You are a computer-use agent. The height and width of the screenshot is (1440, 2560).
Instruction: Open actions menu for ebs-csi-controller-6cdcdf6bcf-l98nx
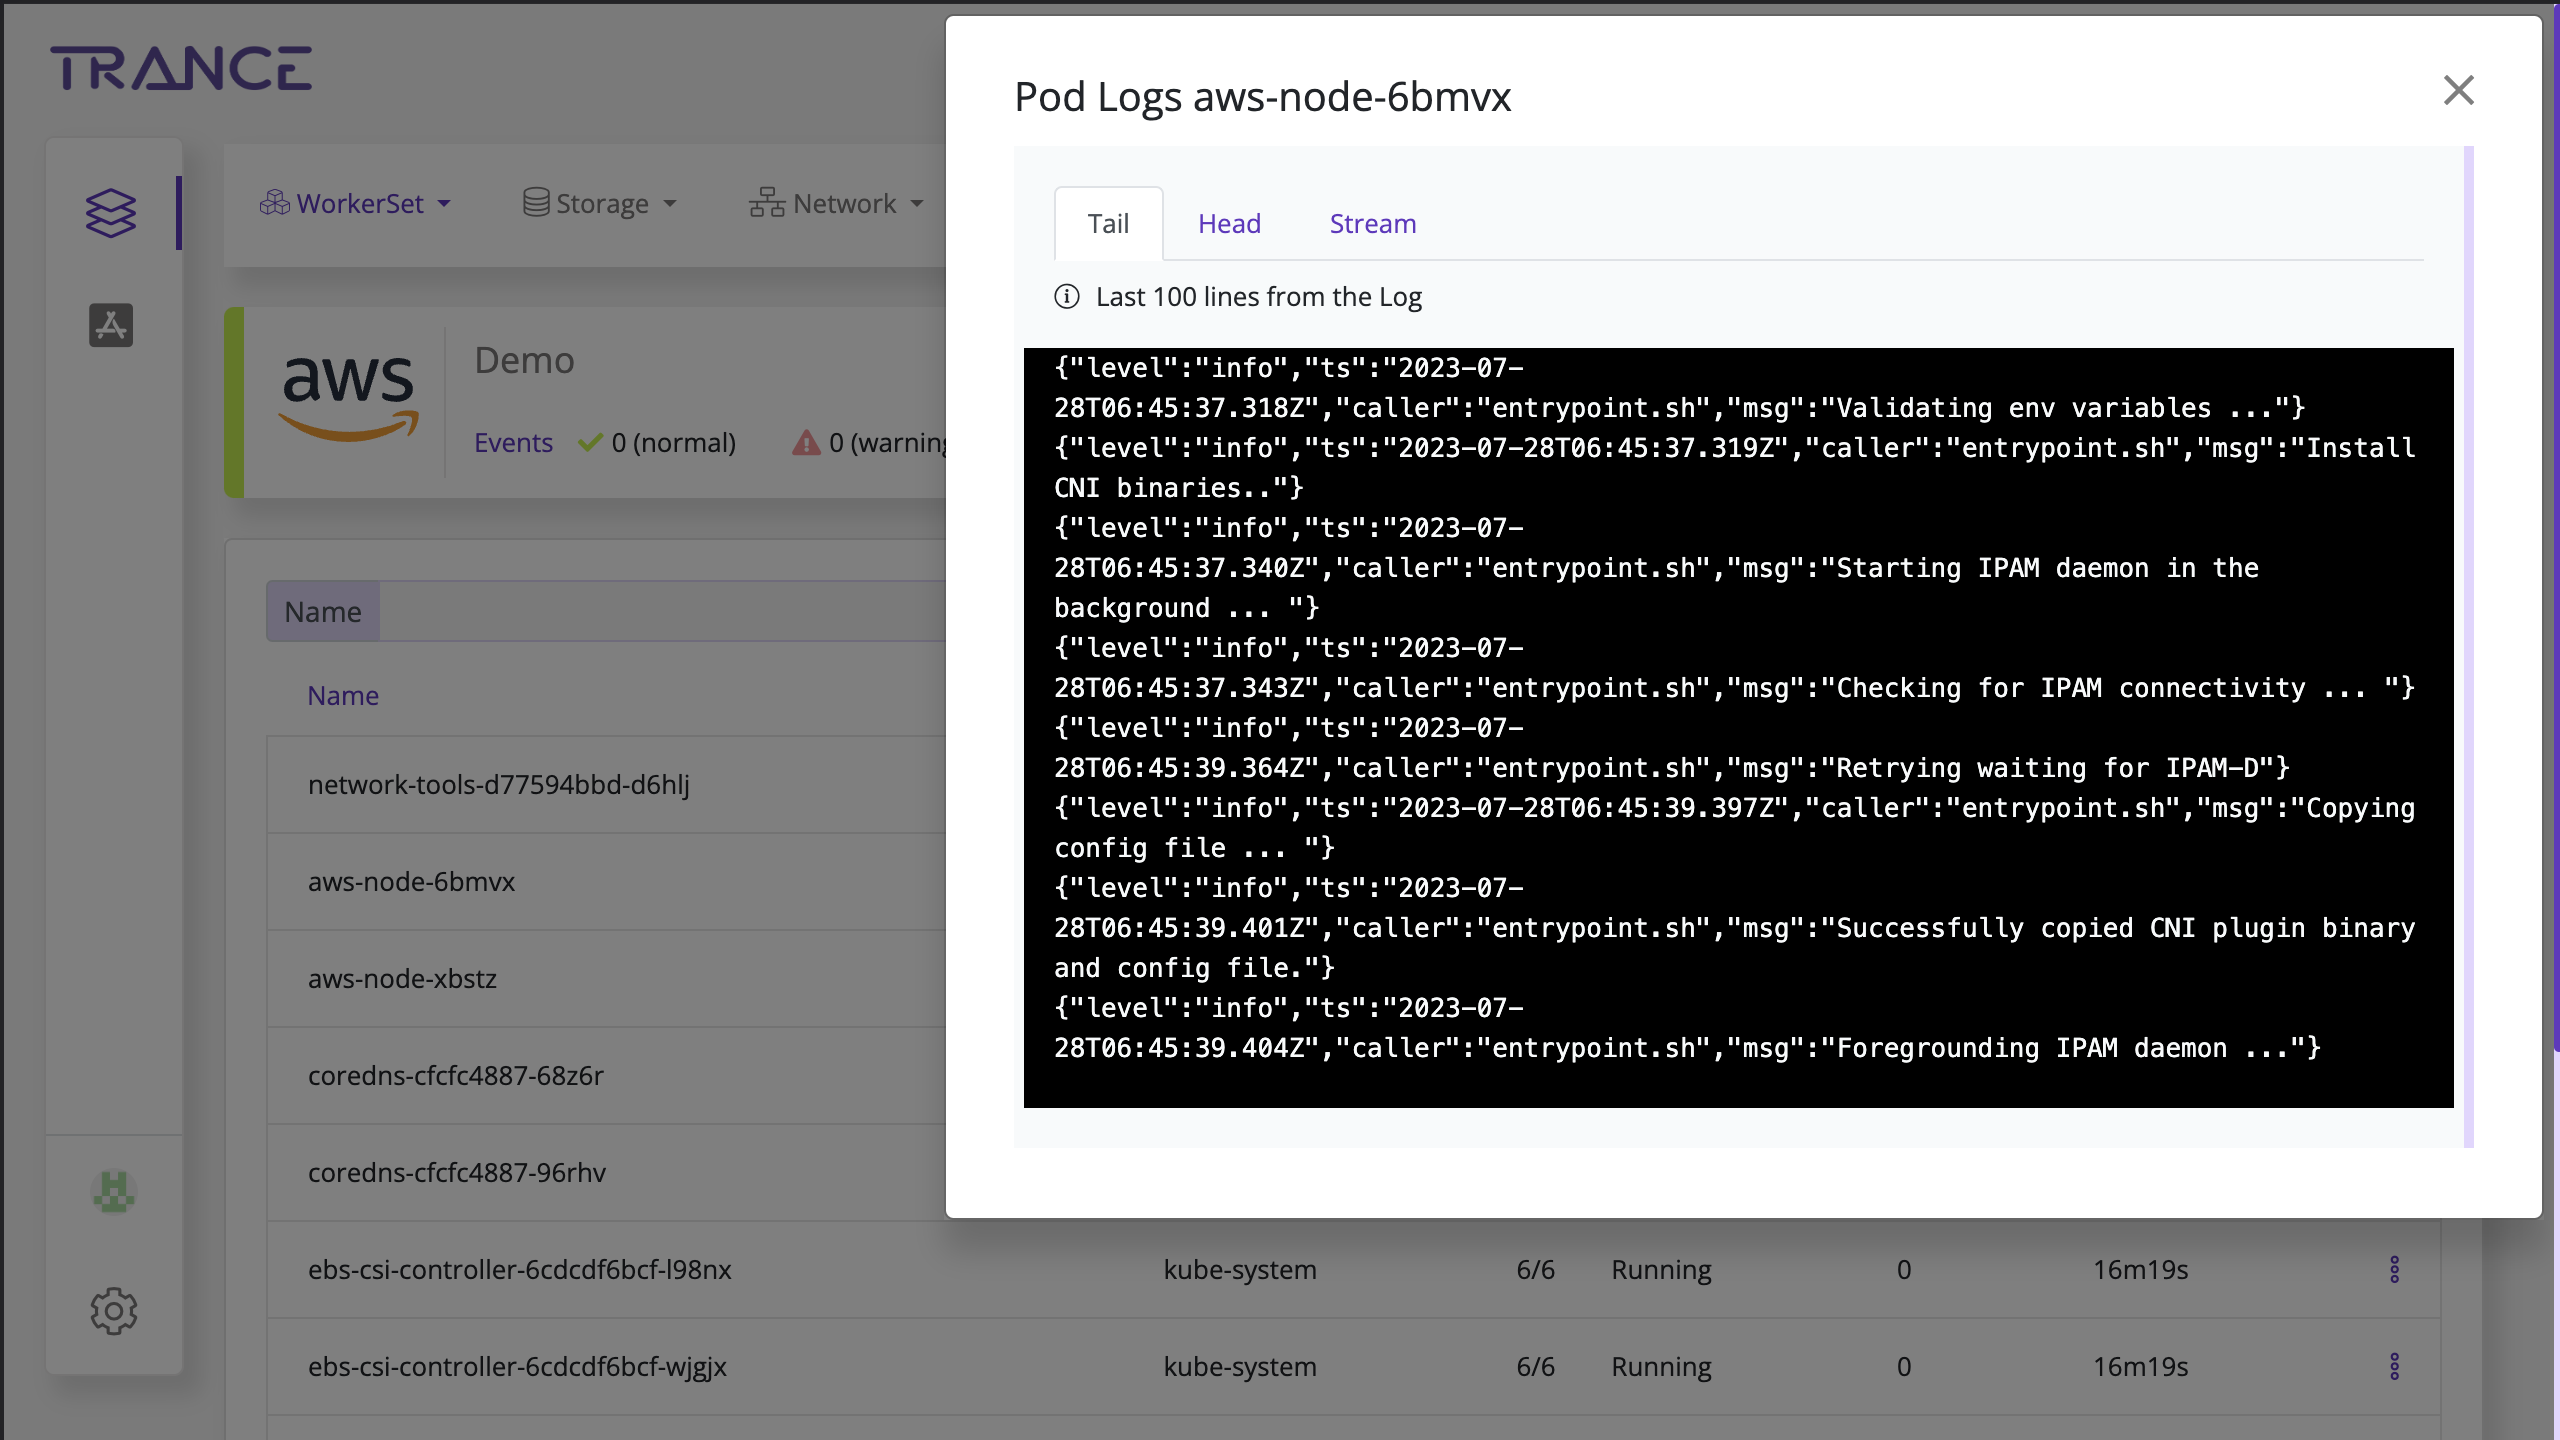[x=2394, y=1269]
